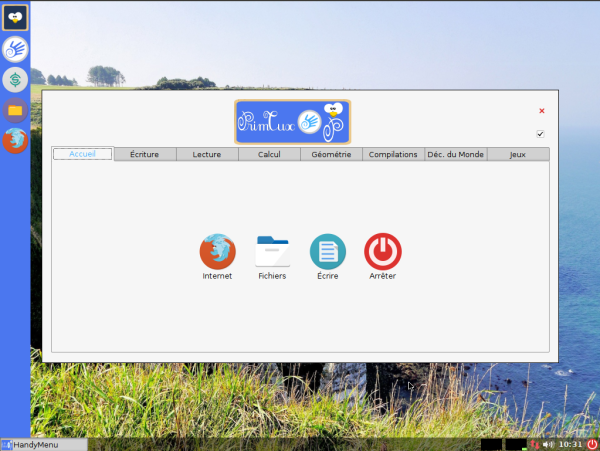Screen dimensions: 600x451
Task: Close HandyMenu with the red X
Action: (542, 111)
